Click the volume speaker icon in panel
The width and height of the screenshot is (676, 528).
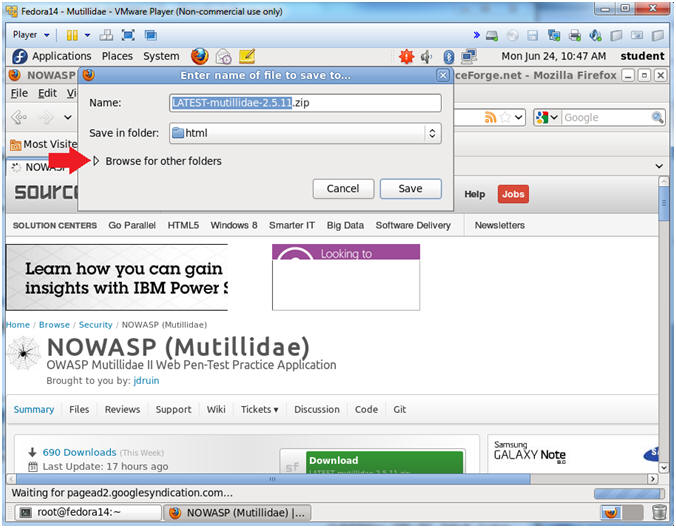(x=426, y=56)
